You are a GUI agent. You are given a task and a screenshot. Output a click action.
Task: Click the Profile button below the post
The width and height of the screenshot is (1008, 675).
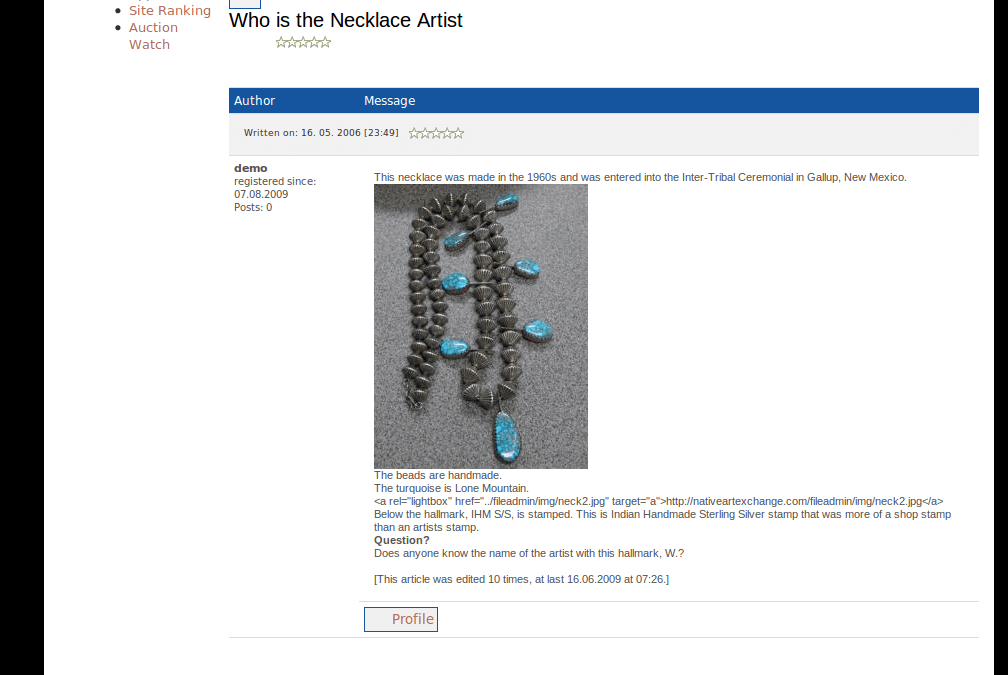coord(400,619)
